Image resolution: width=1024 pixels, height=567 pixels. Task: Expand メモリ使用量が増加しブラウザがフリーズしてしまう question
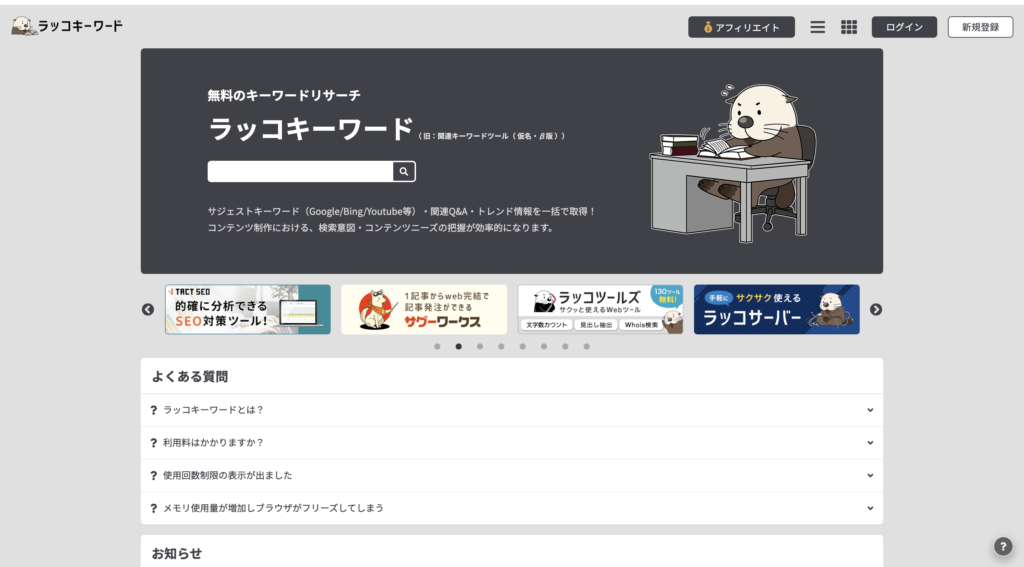tap(512, 508)
